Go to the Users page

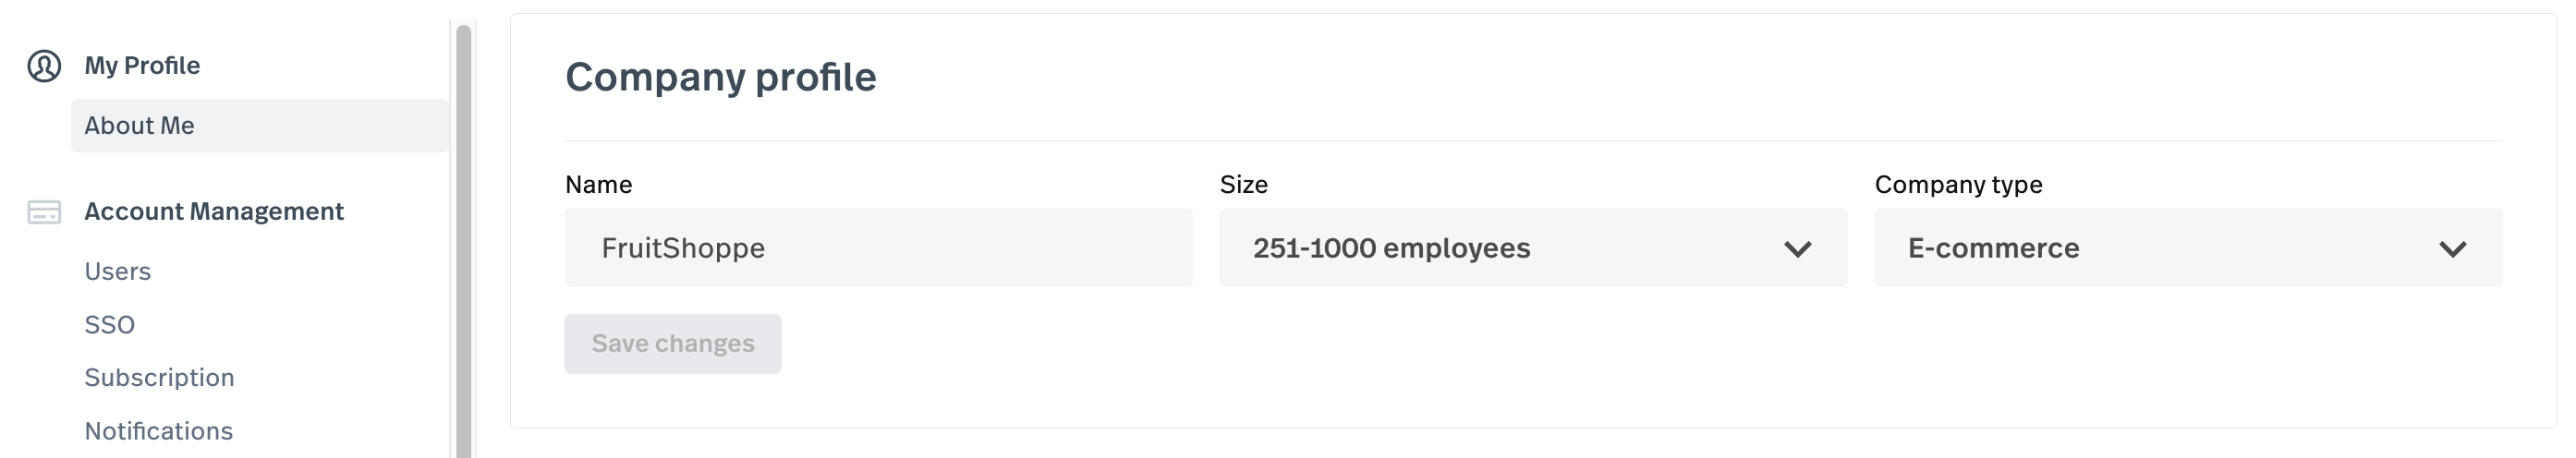[x=118, y=272]
